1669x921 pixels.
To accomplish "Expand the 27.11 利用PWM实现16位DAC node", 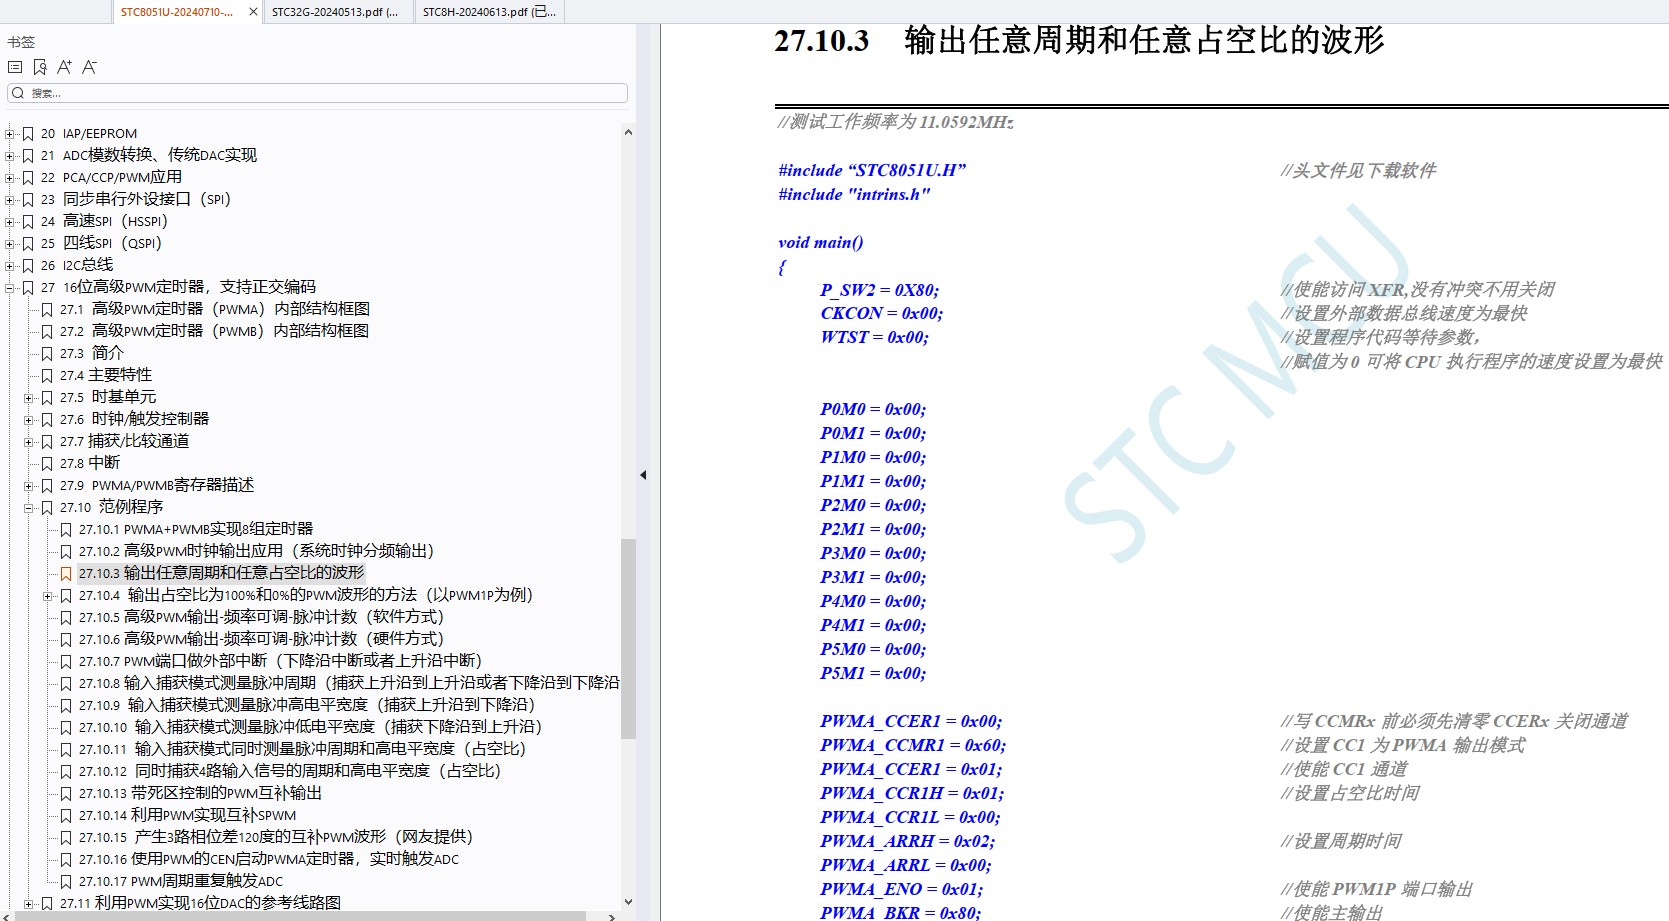I will pos(29,904).
